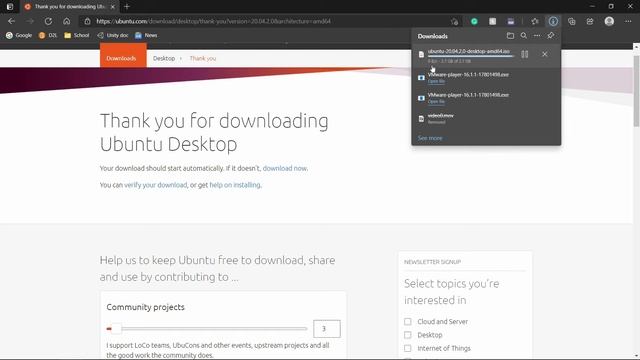Click the Community projects amount field

click(327, 329)
